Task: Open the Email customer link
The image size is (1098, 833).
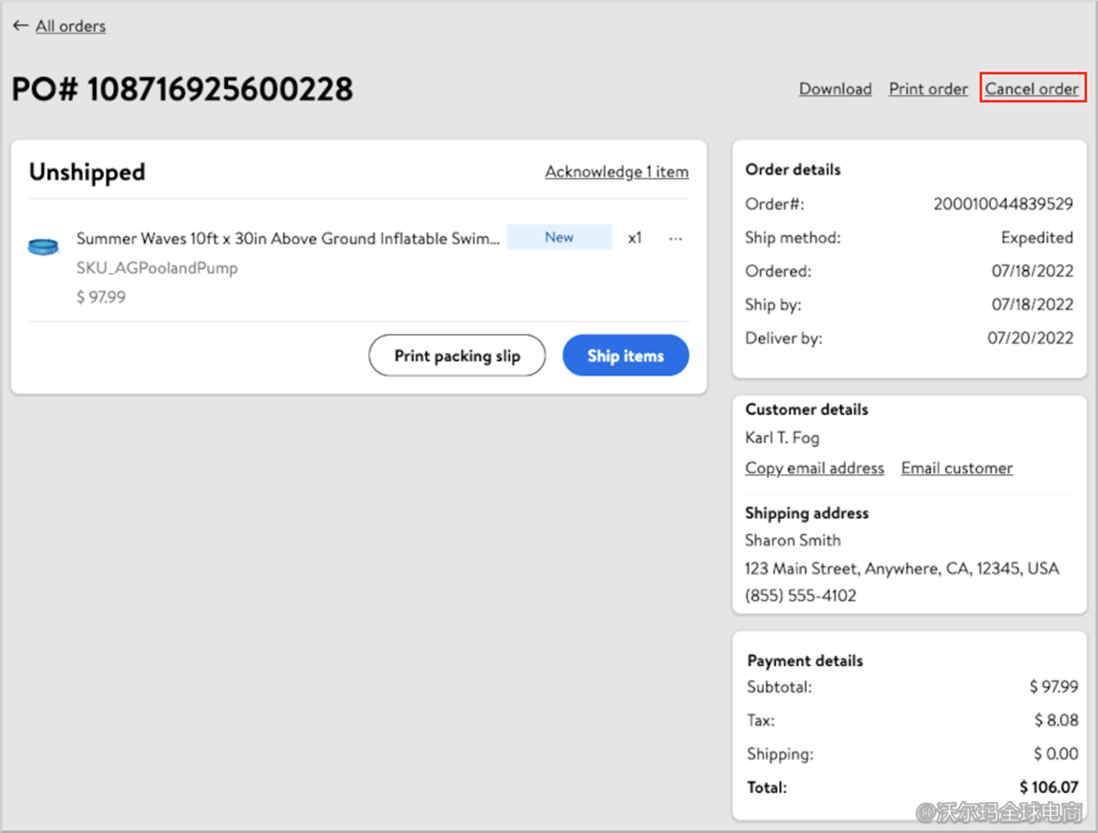Action: click(x=956, y=468)
